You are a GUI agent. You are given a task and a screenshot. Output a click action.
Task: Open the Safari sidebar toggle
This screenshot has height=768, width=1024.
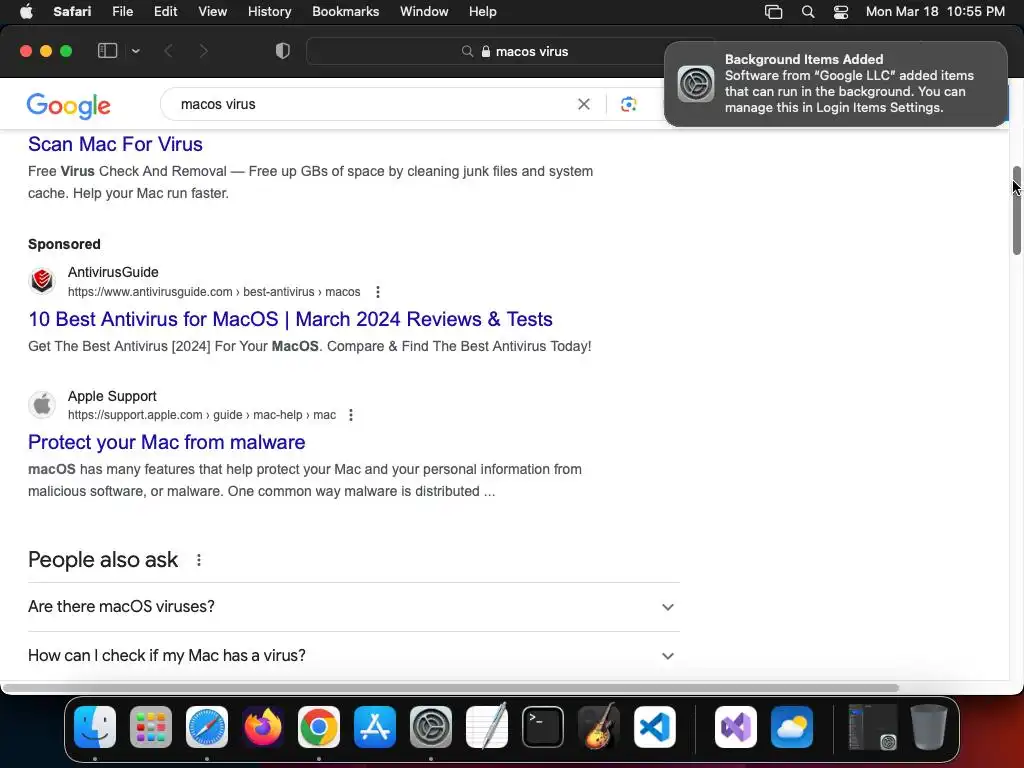click(107, 51)
